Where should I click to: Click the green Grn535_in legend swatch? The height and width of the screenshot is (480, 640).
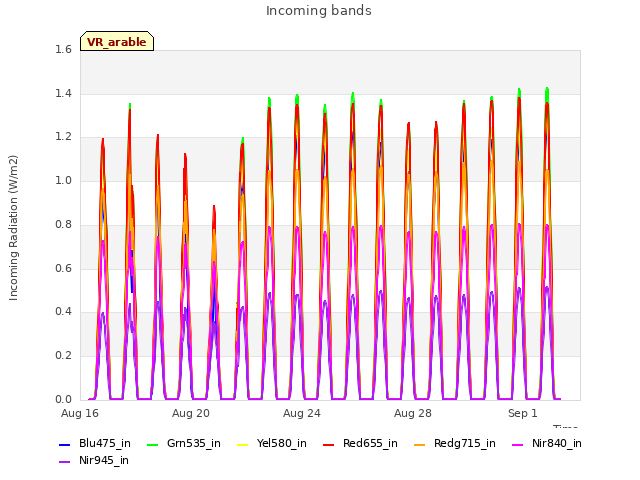tap(152, 444)
